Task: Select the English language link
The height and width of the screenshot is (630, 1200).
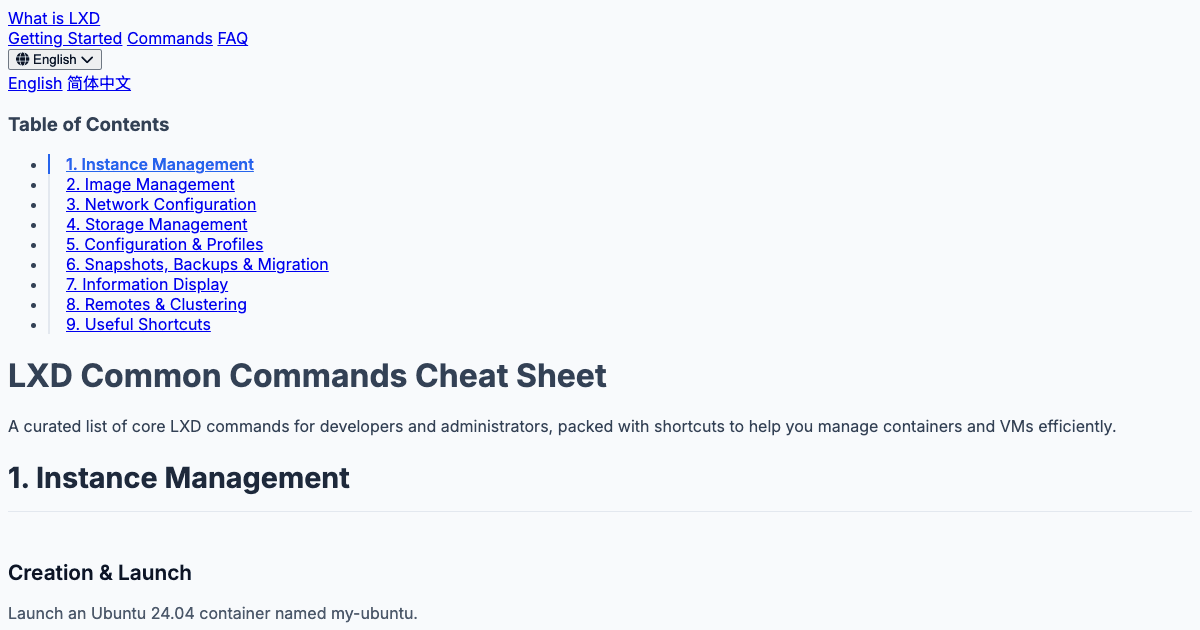Action: coord(34,83)
